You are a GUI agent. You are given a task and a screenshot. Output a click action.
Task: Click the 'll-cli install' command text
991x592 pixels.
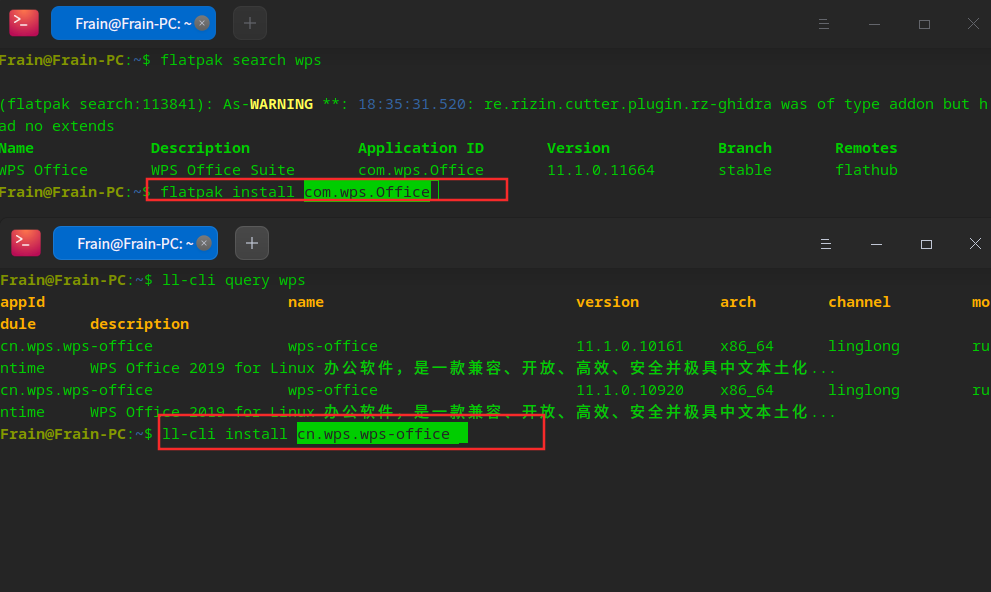(225, 433)
